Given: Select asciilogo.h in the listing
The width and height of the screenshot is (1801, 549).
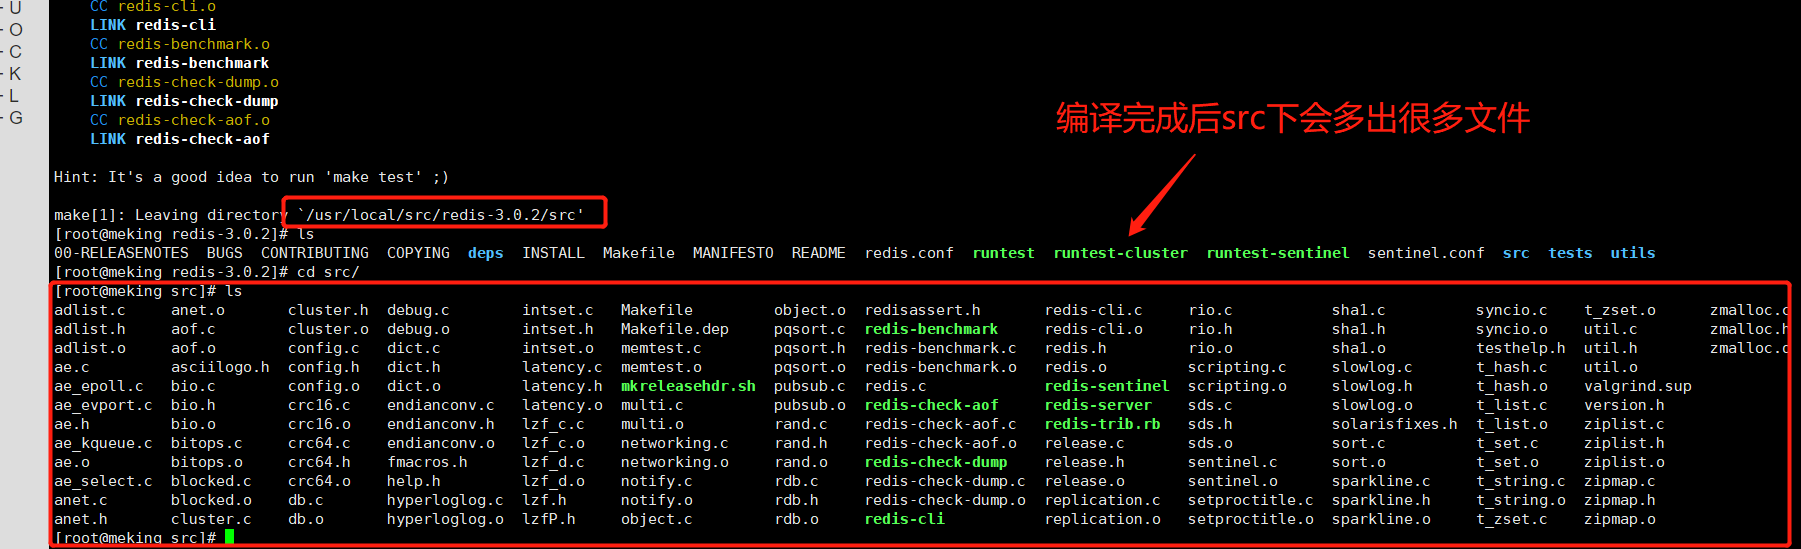Looking at the screenshot, I should (220, 367).
